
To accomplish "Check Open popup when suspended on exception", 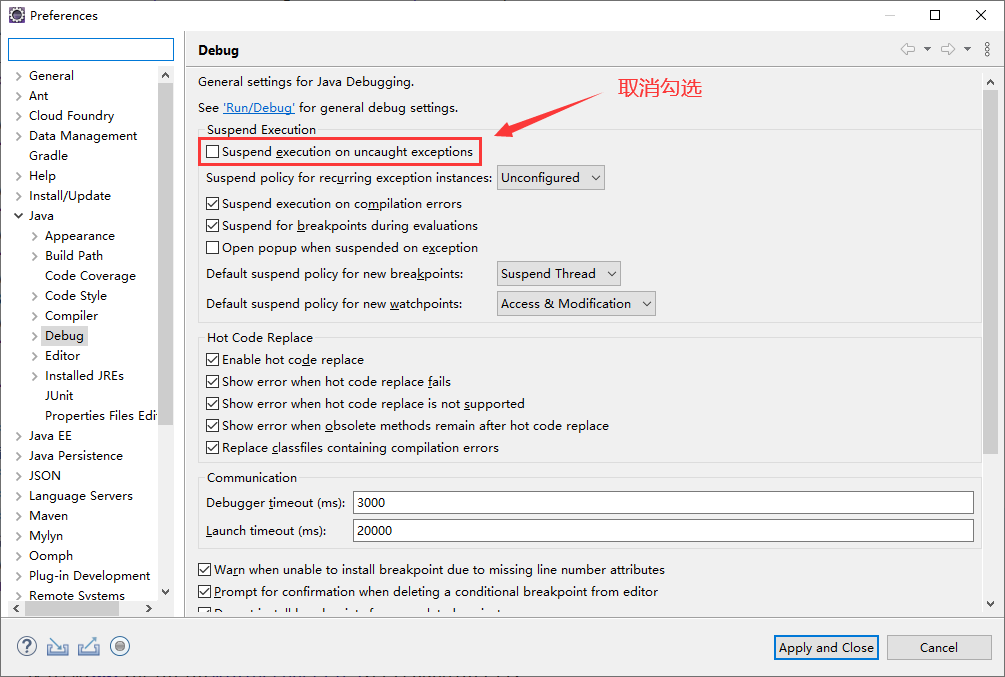I will 213,248.
